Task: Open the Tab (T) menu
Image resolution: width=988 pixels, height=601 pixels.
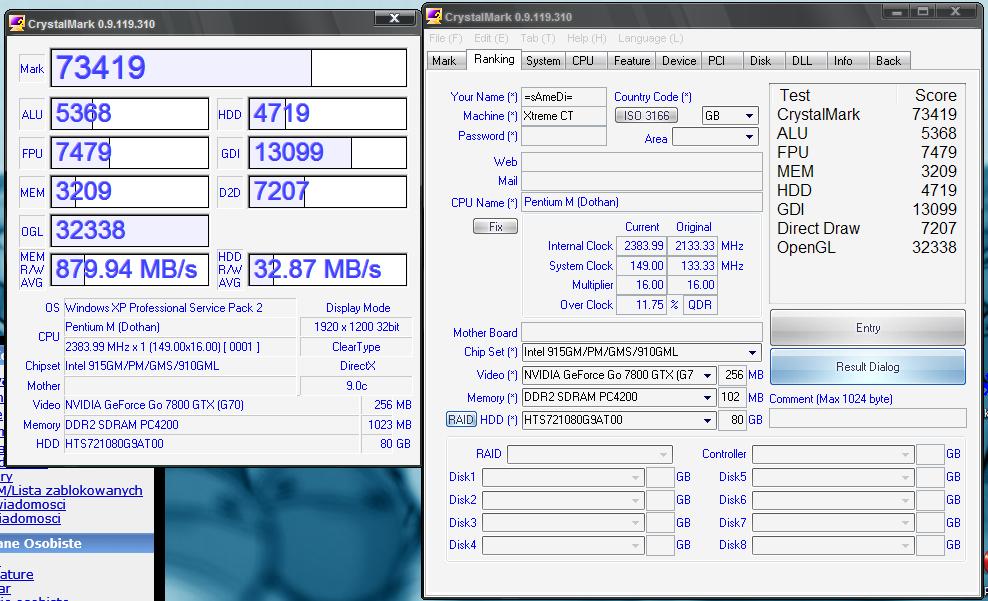Action: pos(537,38)
